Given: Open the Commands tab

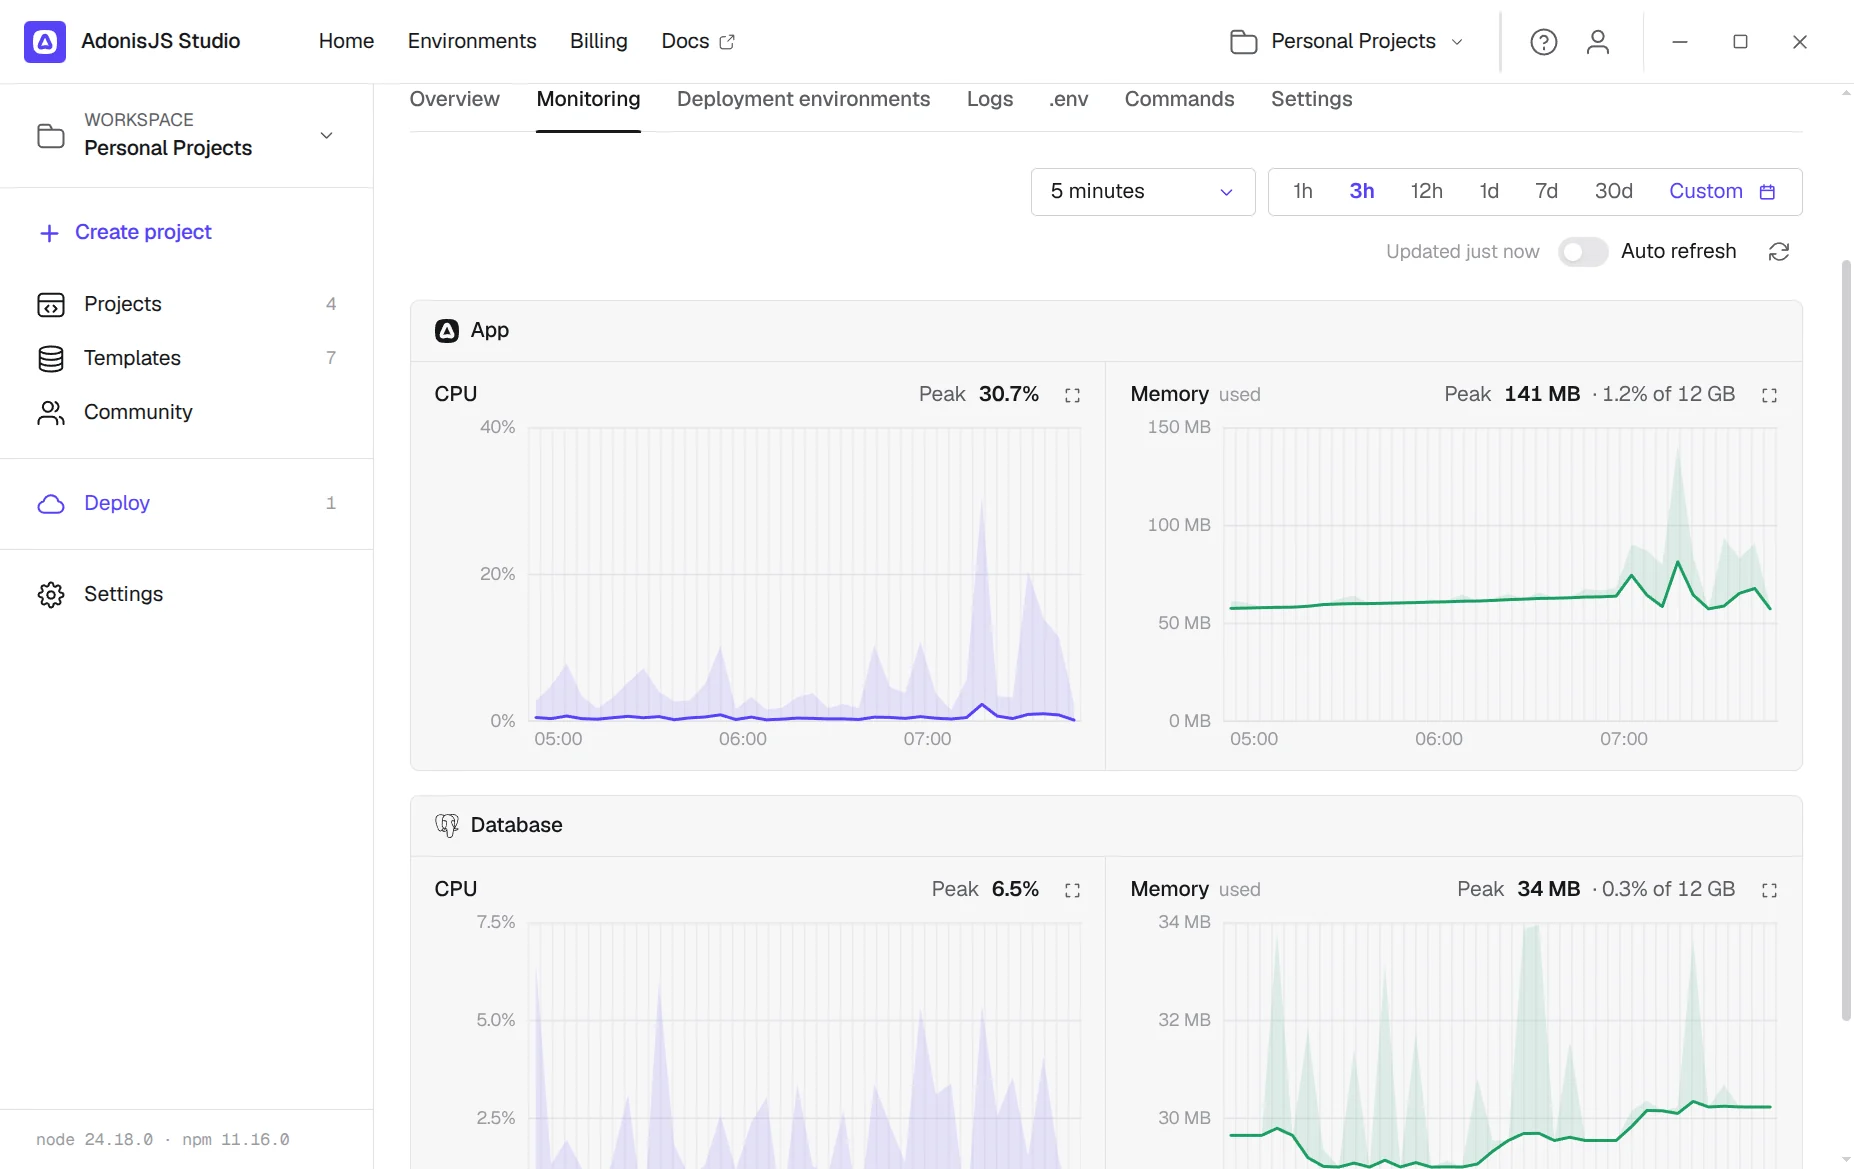Looking at the screenshot, I should [1179, 99].
